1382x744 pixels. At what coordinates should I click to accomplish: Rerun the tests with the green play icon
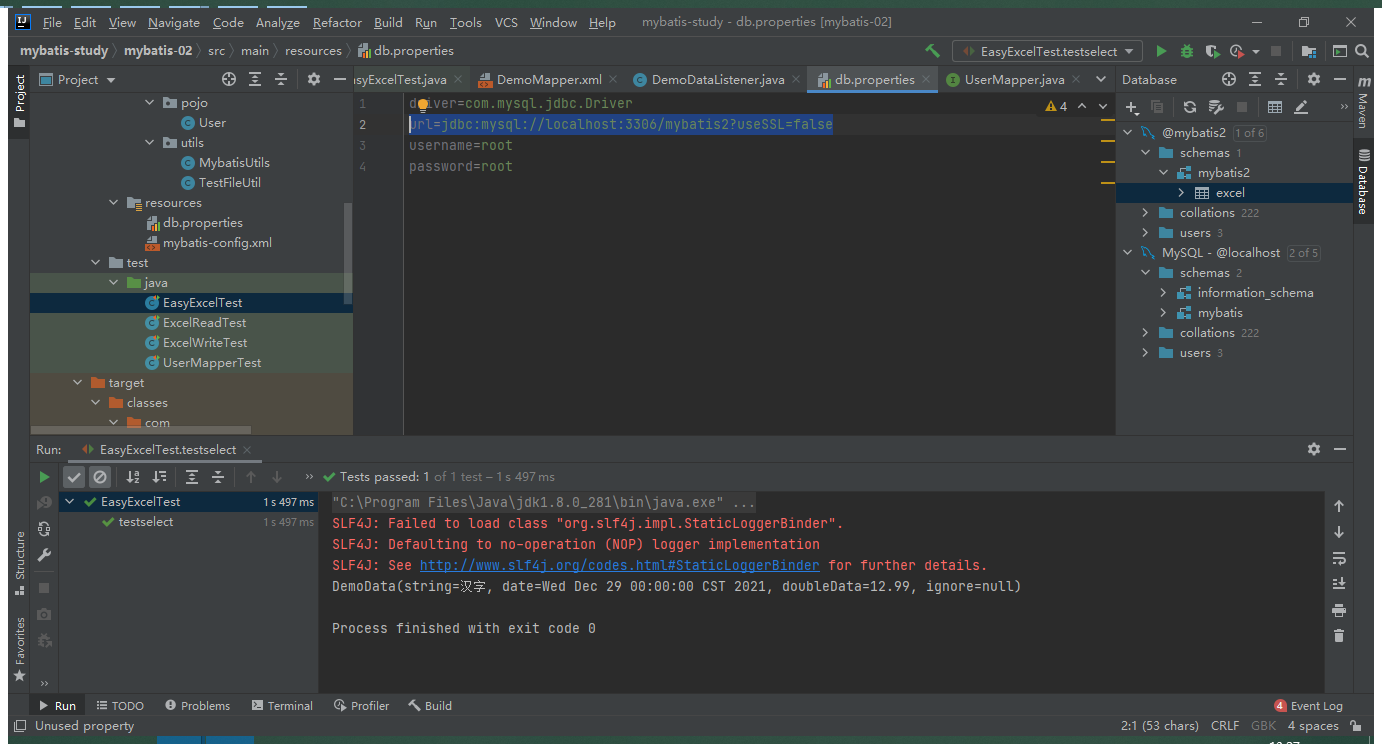[44, 475]
